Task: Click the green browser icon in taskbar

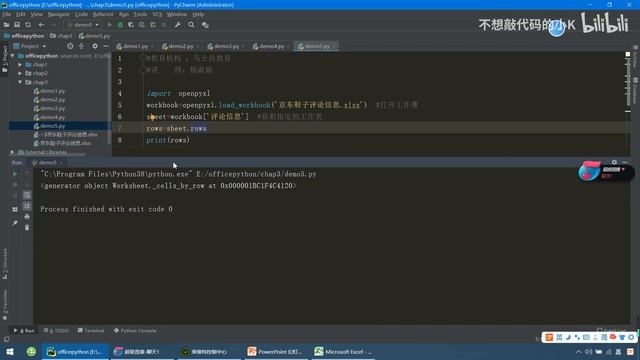Action: coord(31,351)
